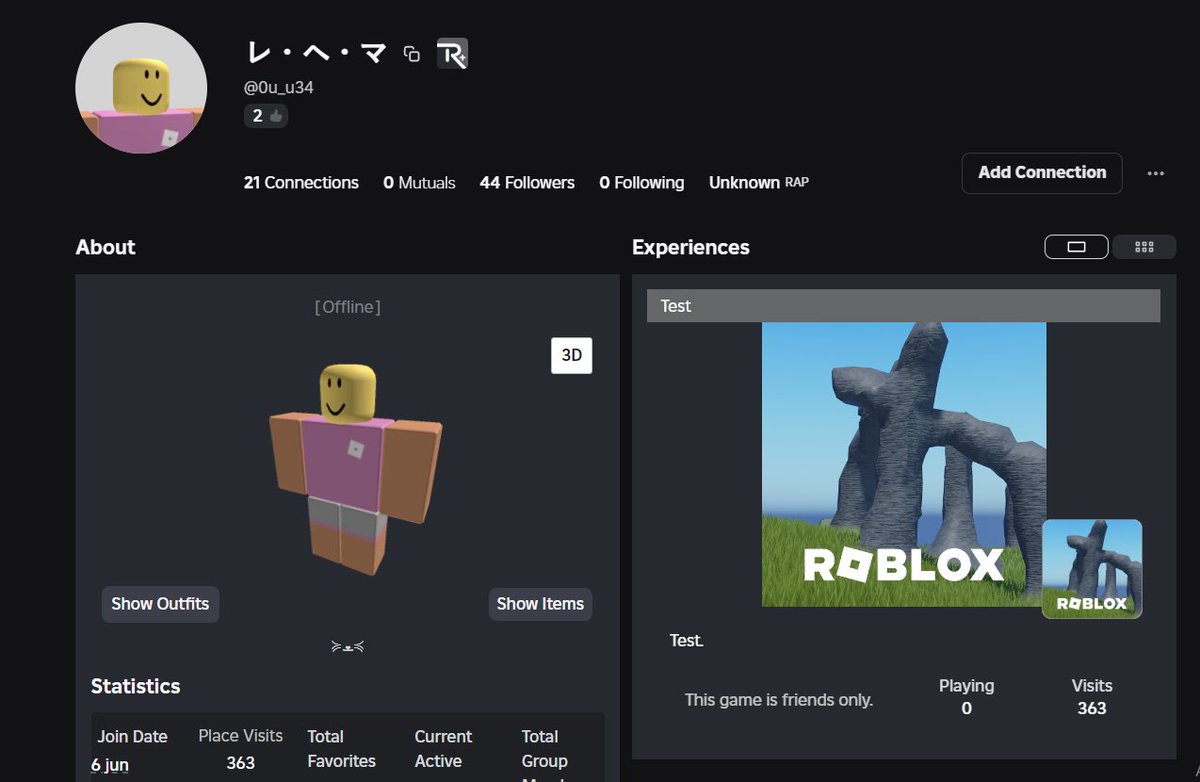
Task: Open 0 Mutuals list
Action: click(x=419, y=183)
